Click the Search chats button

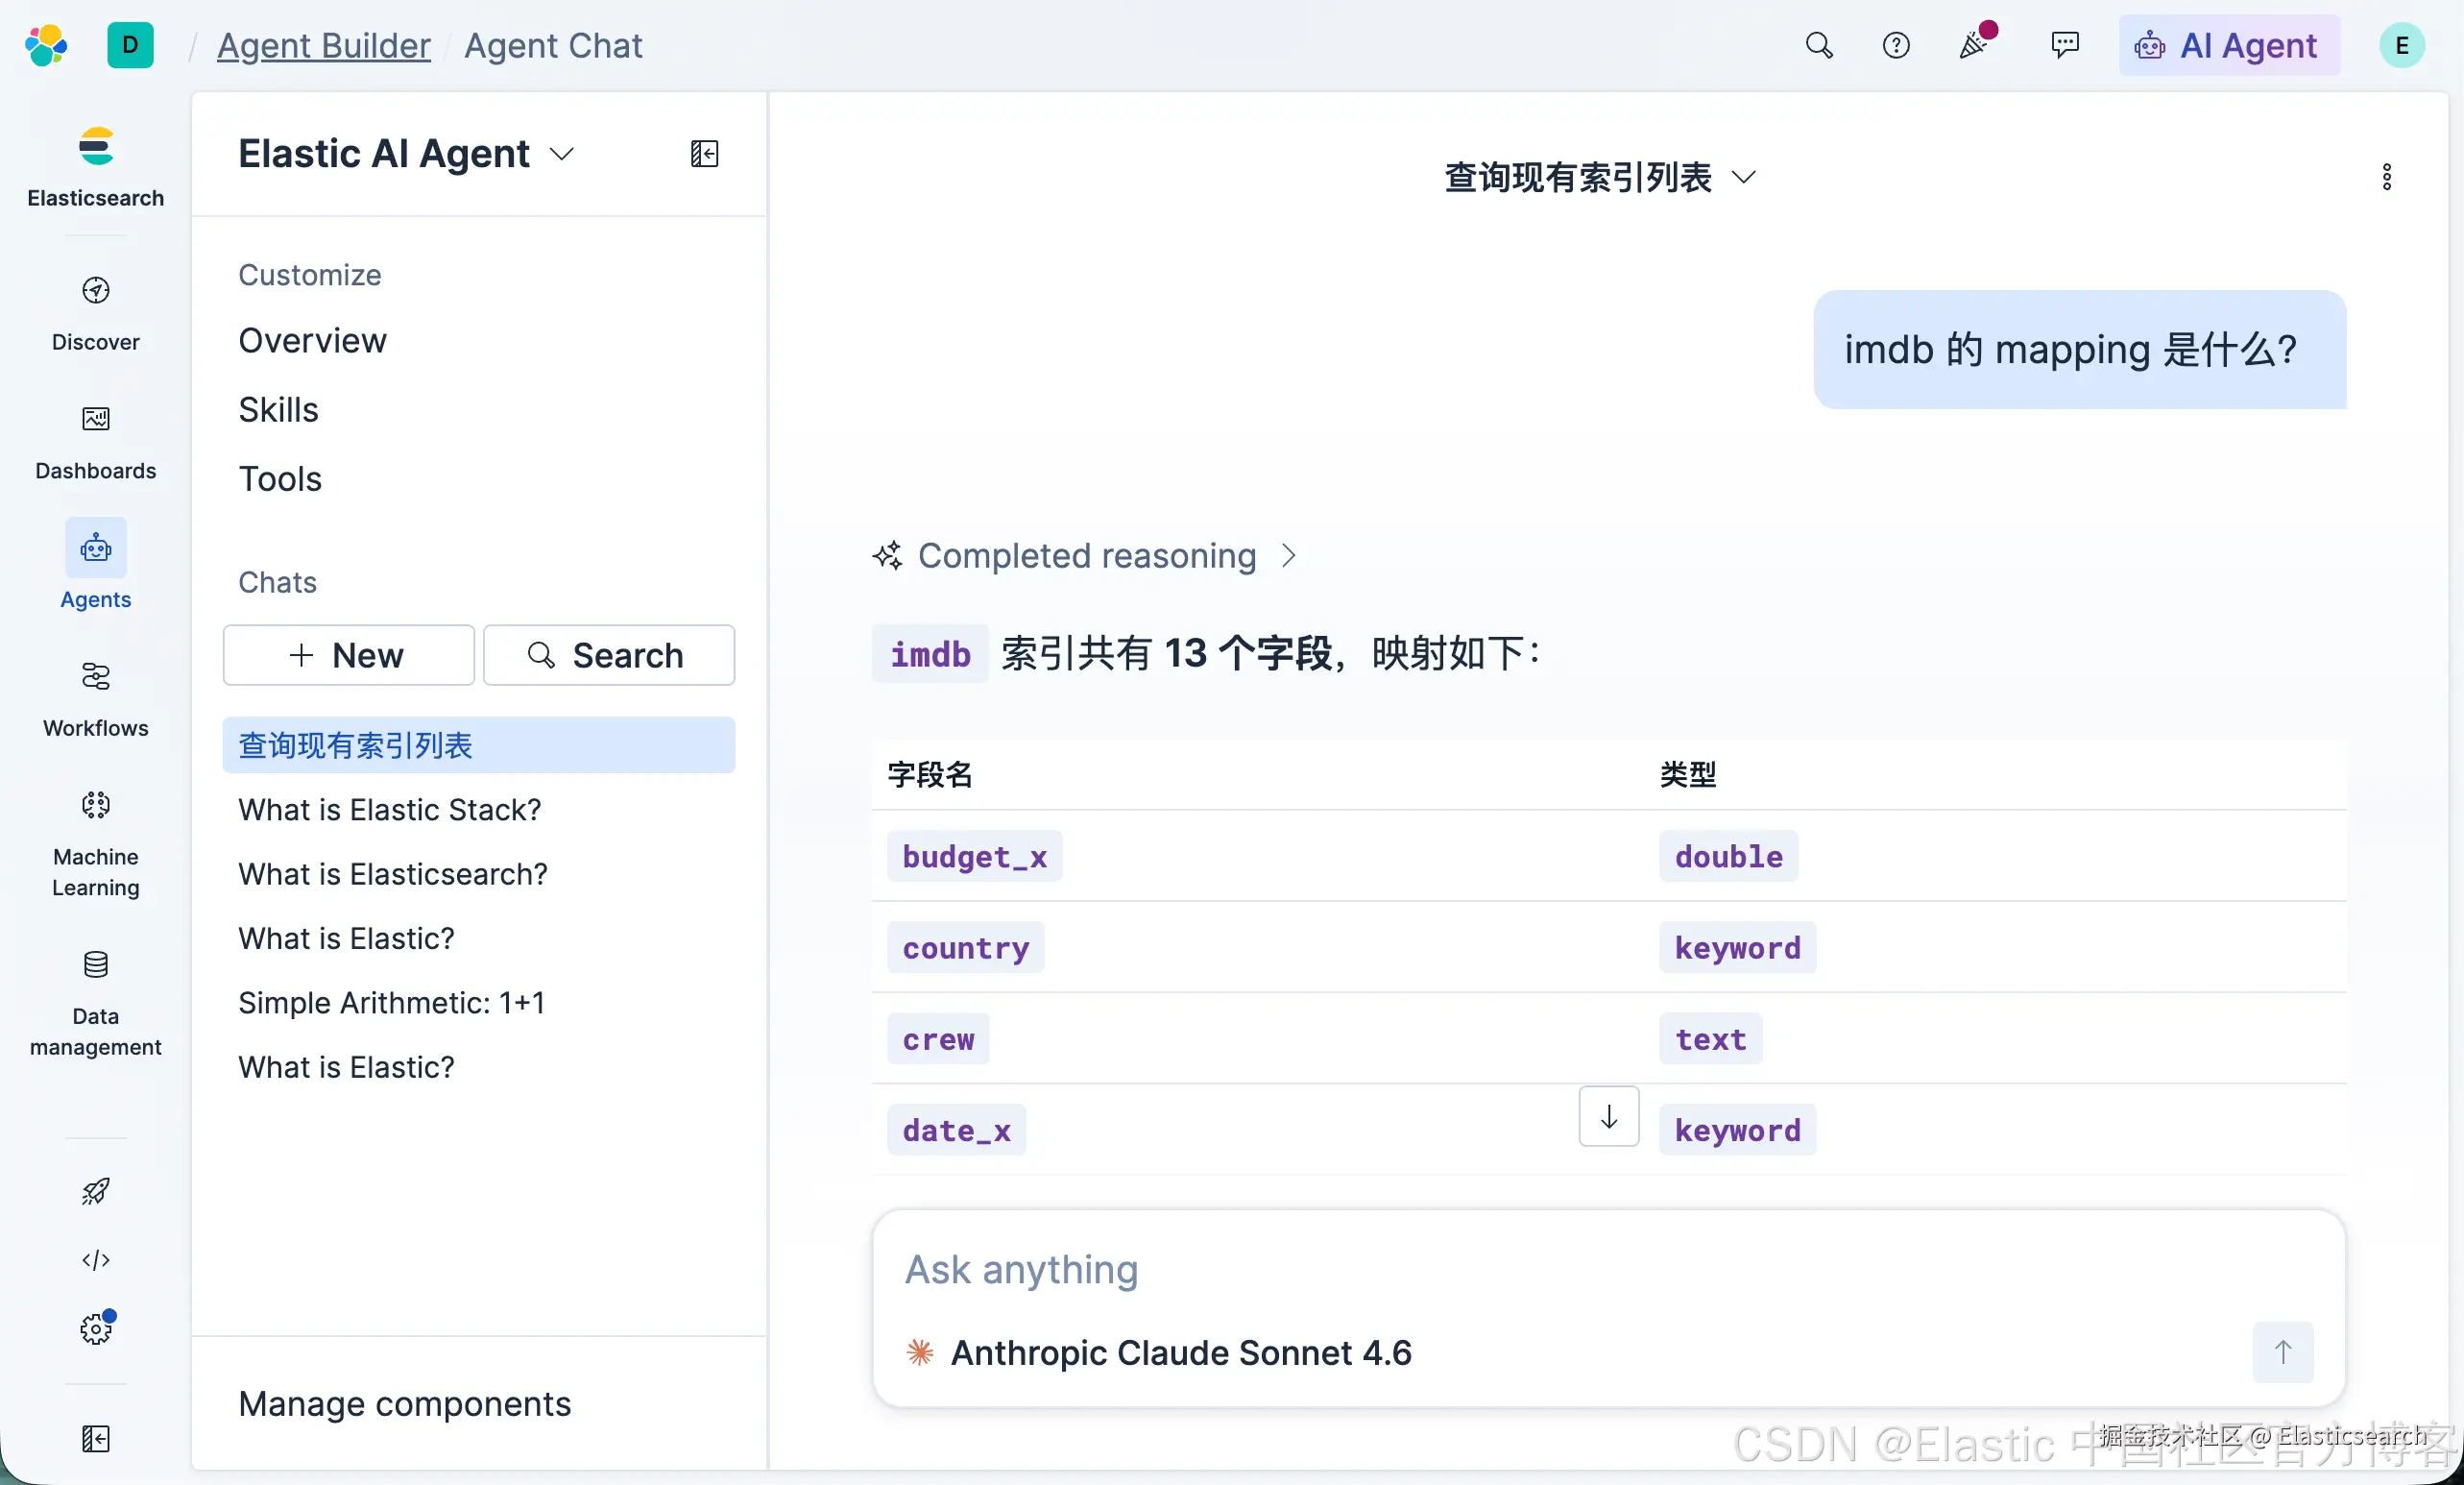coord(609,655)
